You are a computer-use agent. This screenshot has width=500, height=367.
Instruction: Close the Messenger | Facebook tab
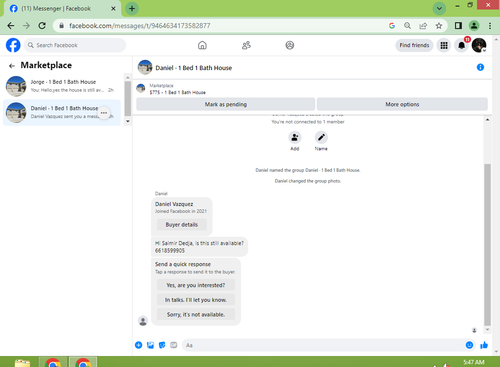[x=113, y=9]
